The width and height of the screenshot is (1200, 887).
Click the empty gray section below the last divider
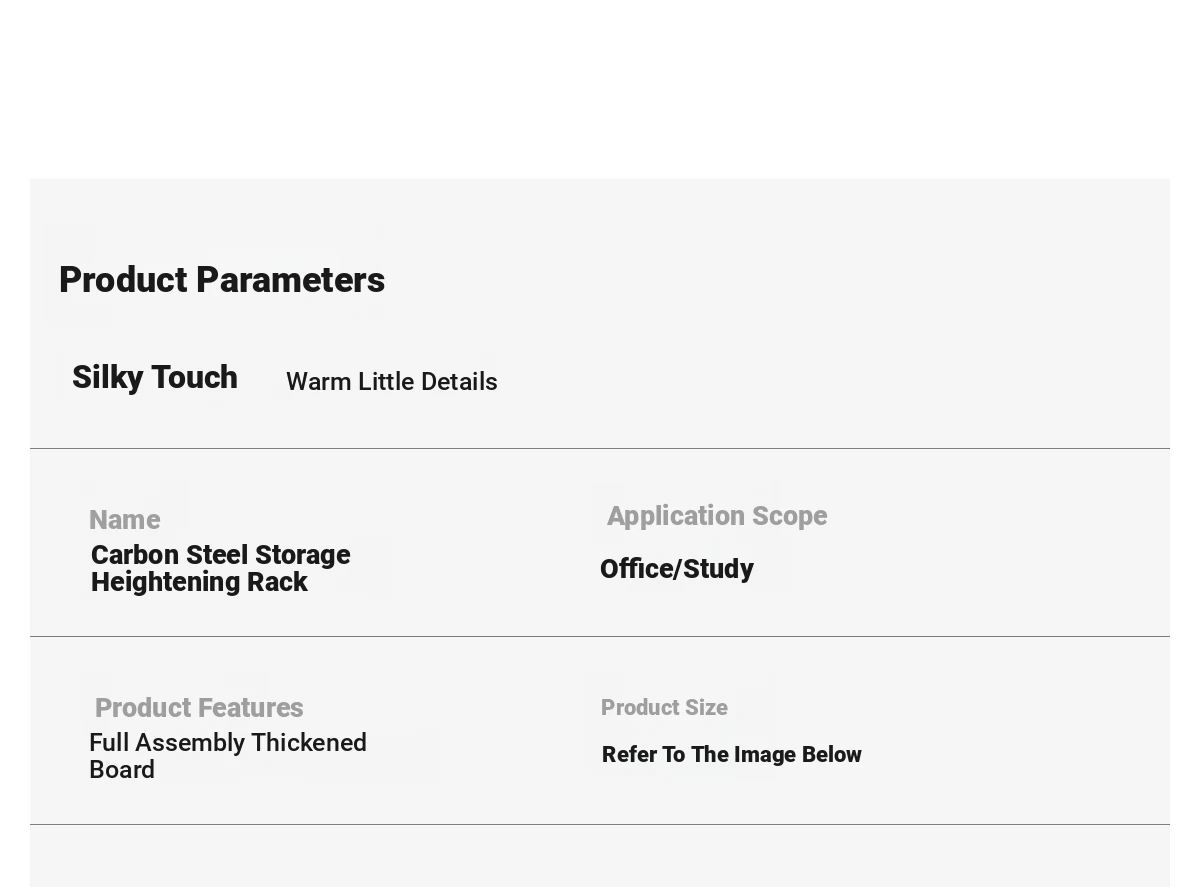(x=600, y=858)
